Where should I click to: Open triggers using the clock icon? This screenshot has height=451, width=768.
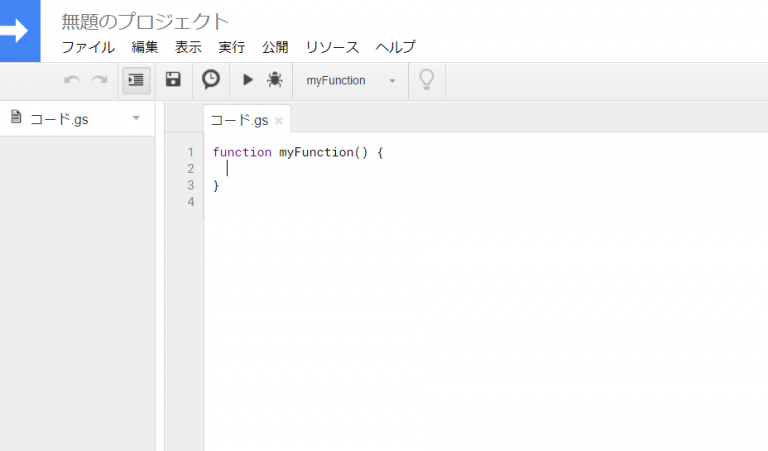tap(211, 79)
